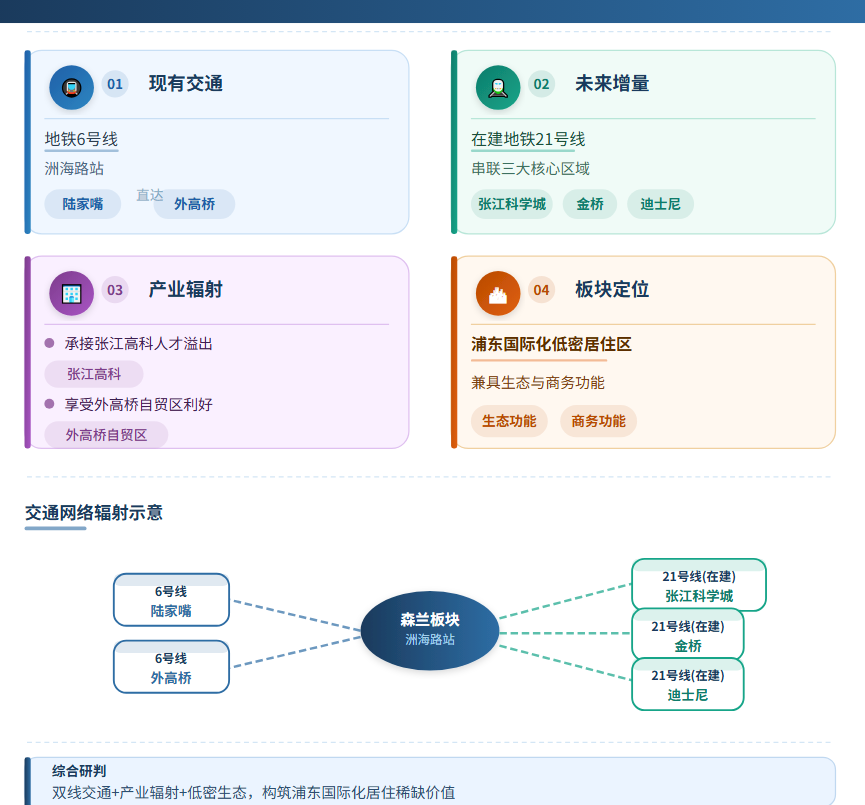This screenshot has width=865, height=805.
Task: Click the 综合研判 label
Action: (x=79, y=771)
